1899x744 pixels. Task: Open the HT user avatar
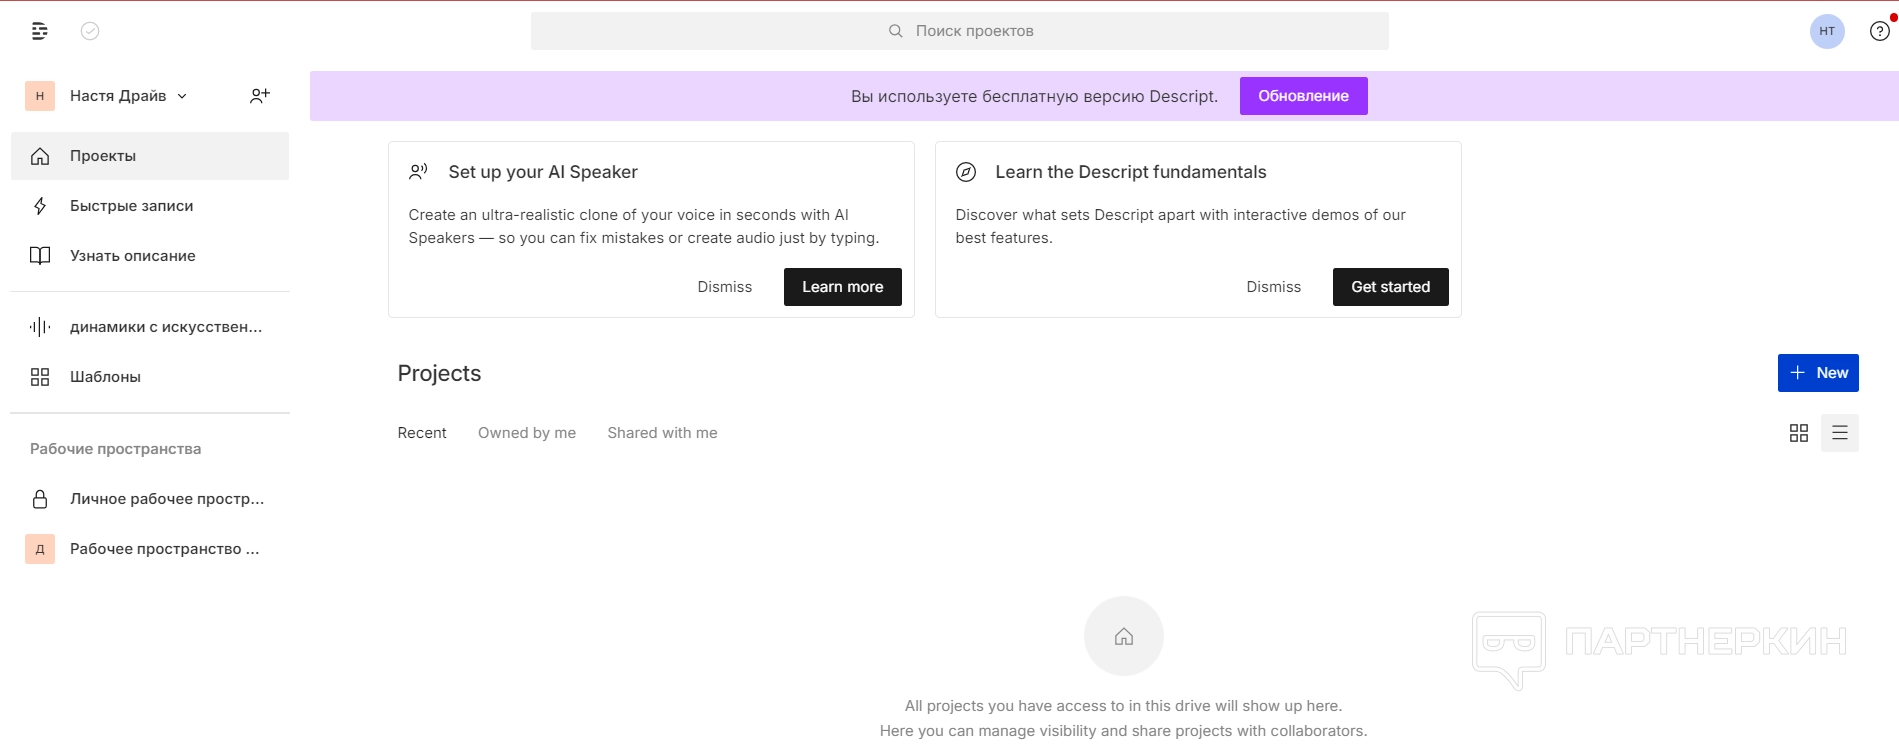[1826, 31]
